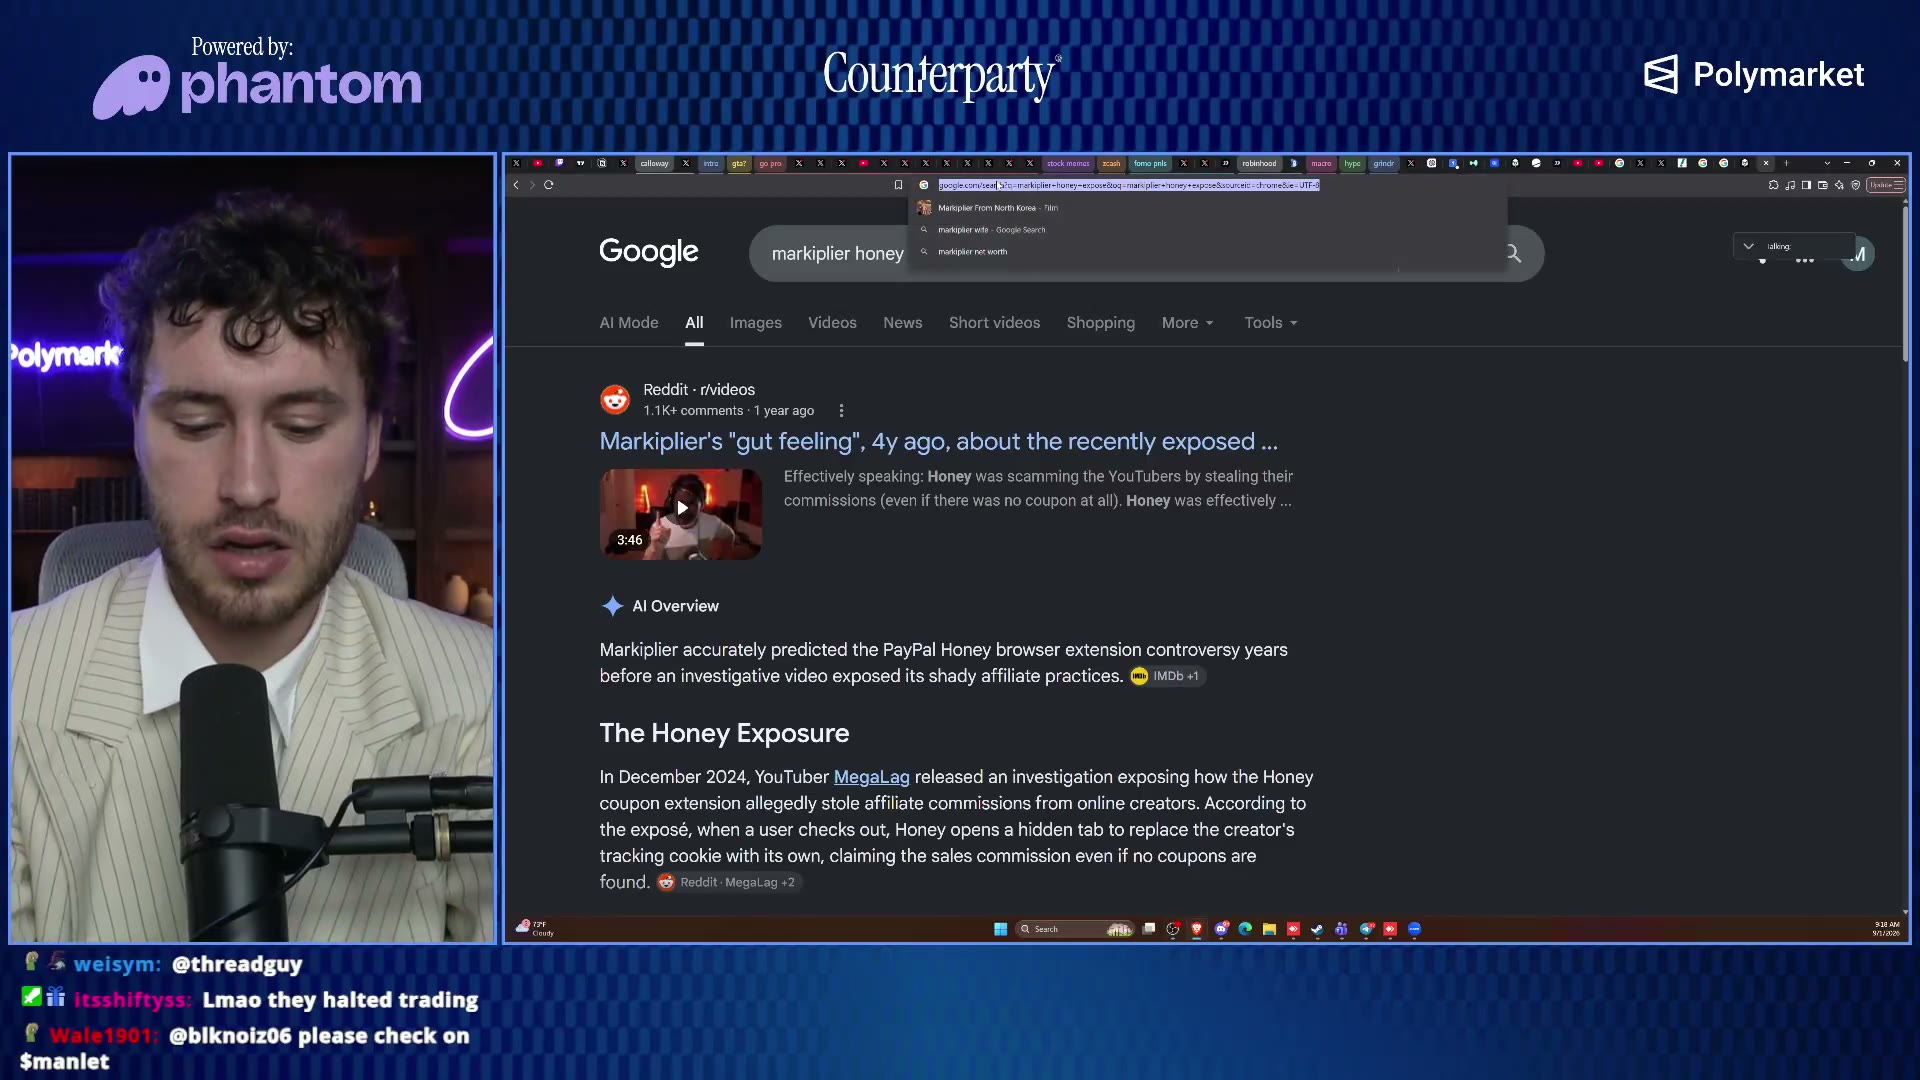Open the tab search chevron in tab strip
This screenshot has height=1080, width=1920.
1827,163
